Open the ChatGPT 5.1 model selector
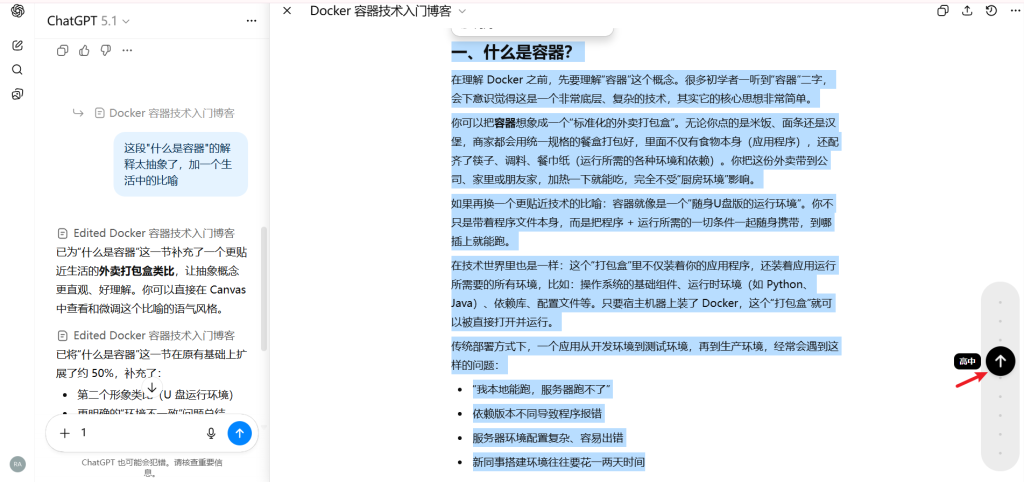This screenshot has height=482, width=1024. coord(88,21)
